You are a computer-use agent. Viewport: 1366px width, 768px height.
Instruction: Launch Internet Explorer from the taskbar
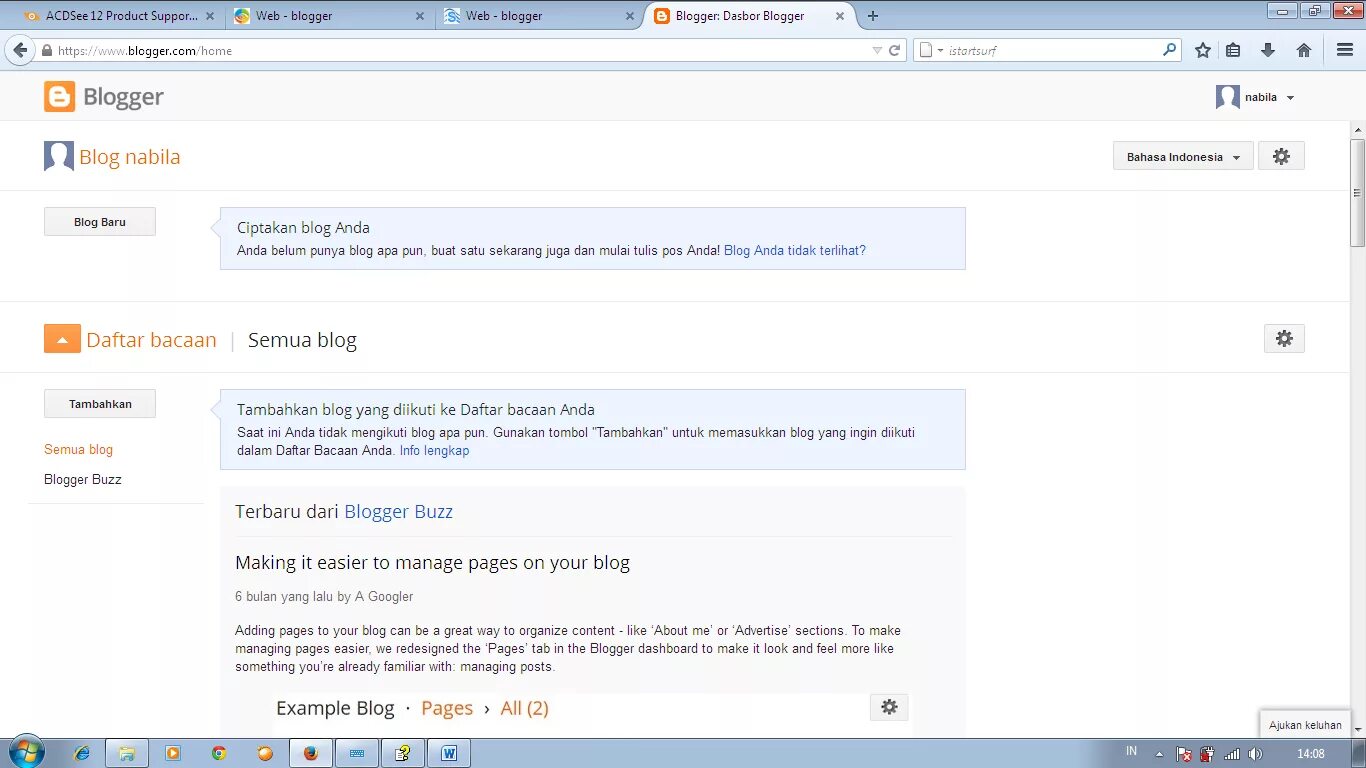[x=82, y=753]
